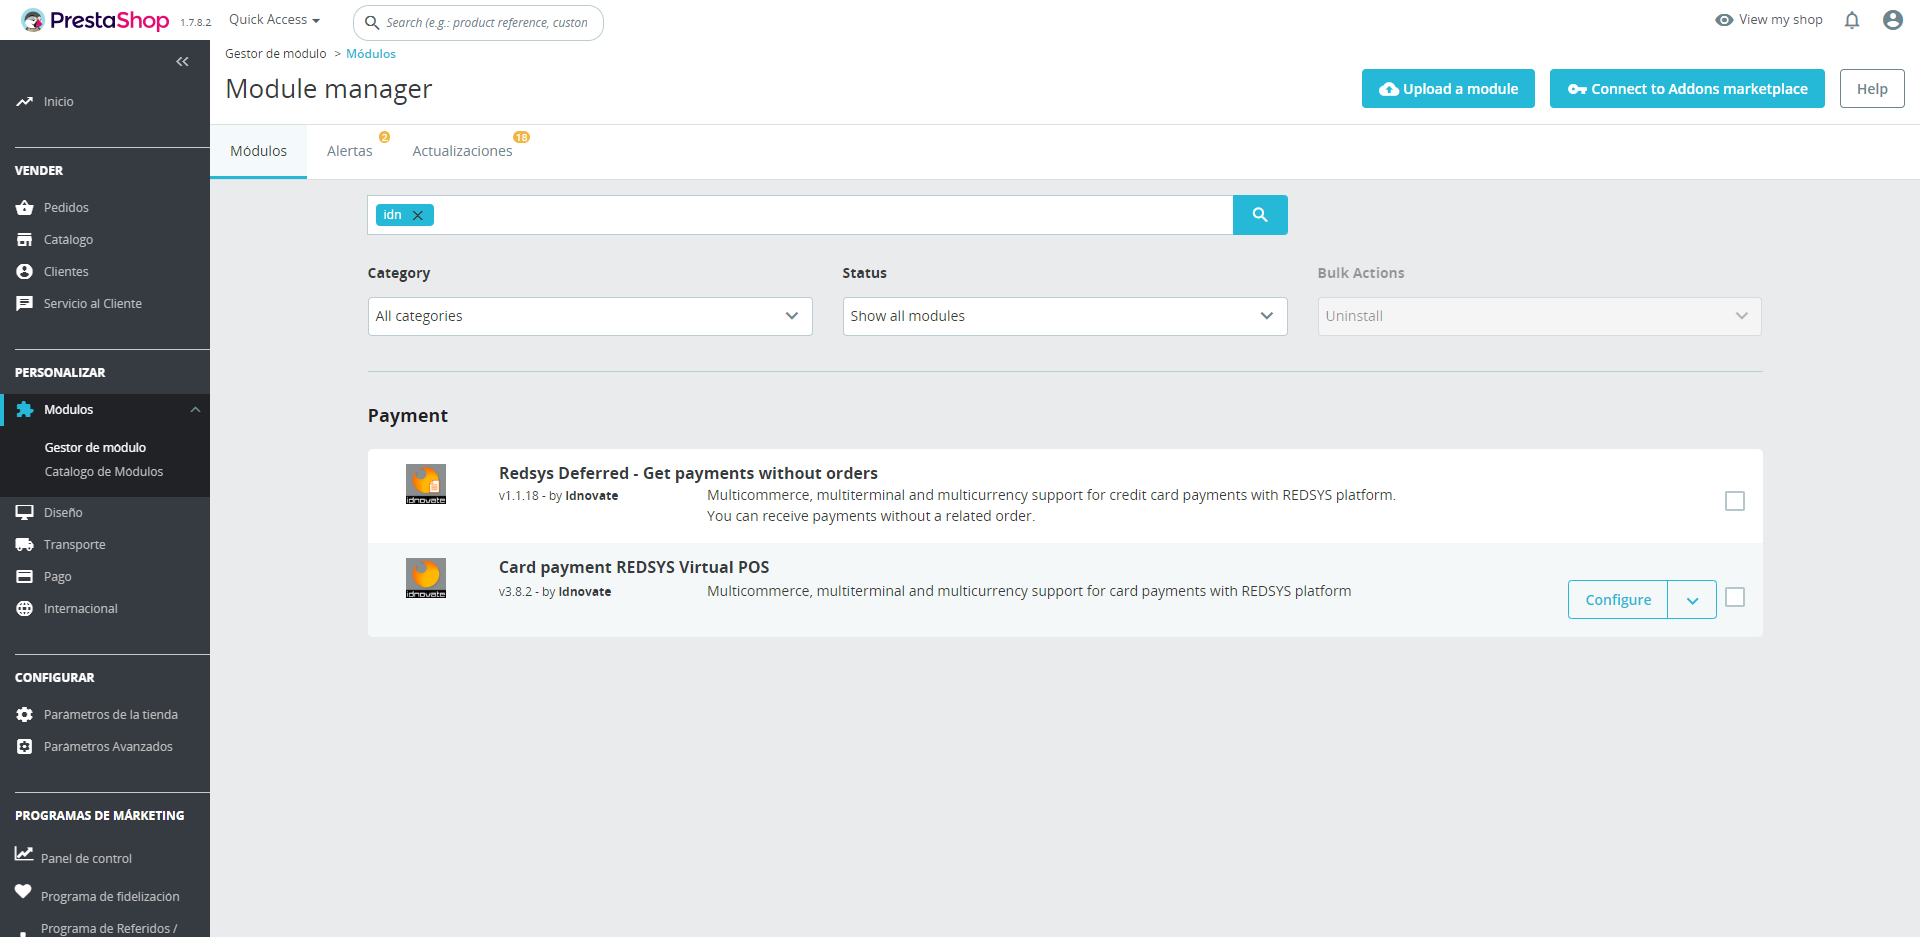Click the Help button

pyautogui.click(x=1872, y=89)
